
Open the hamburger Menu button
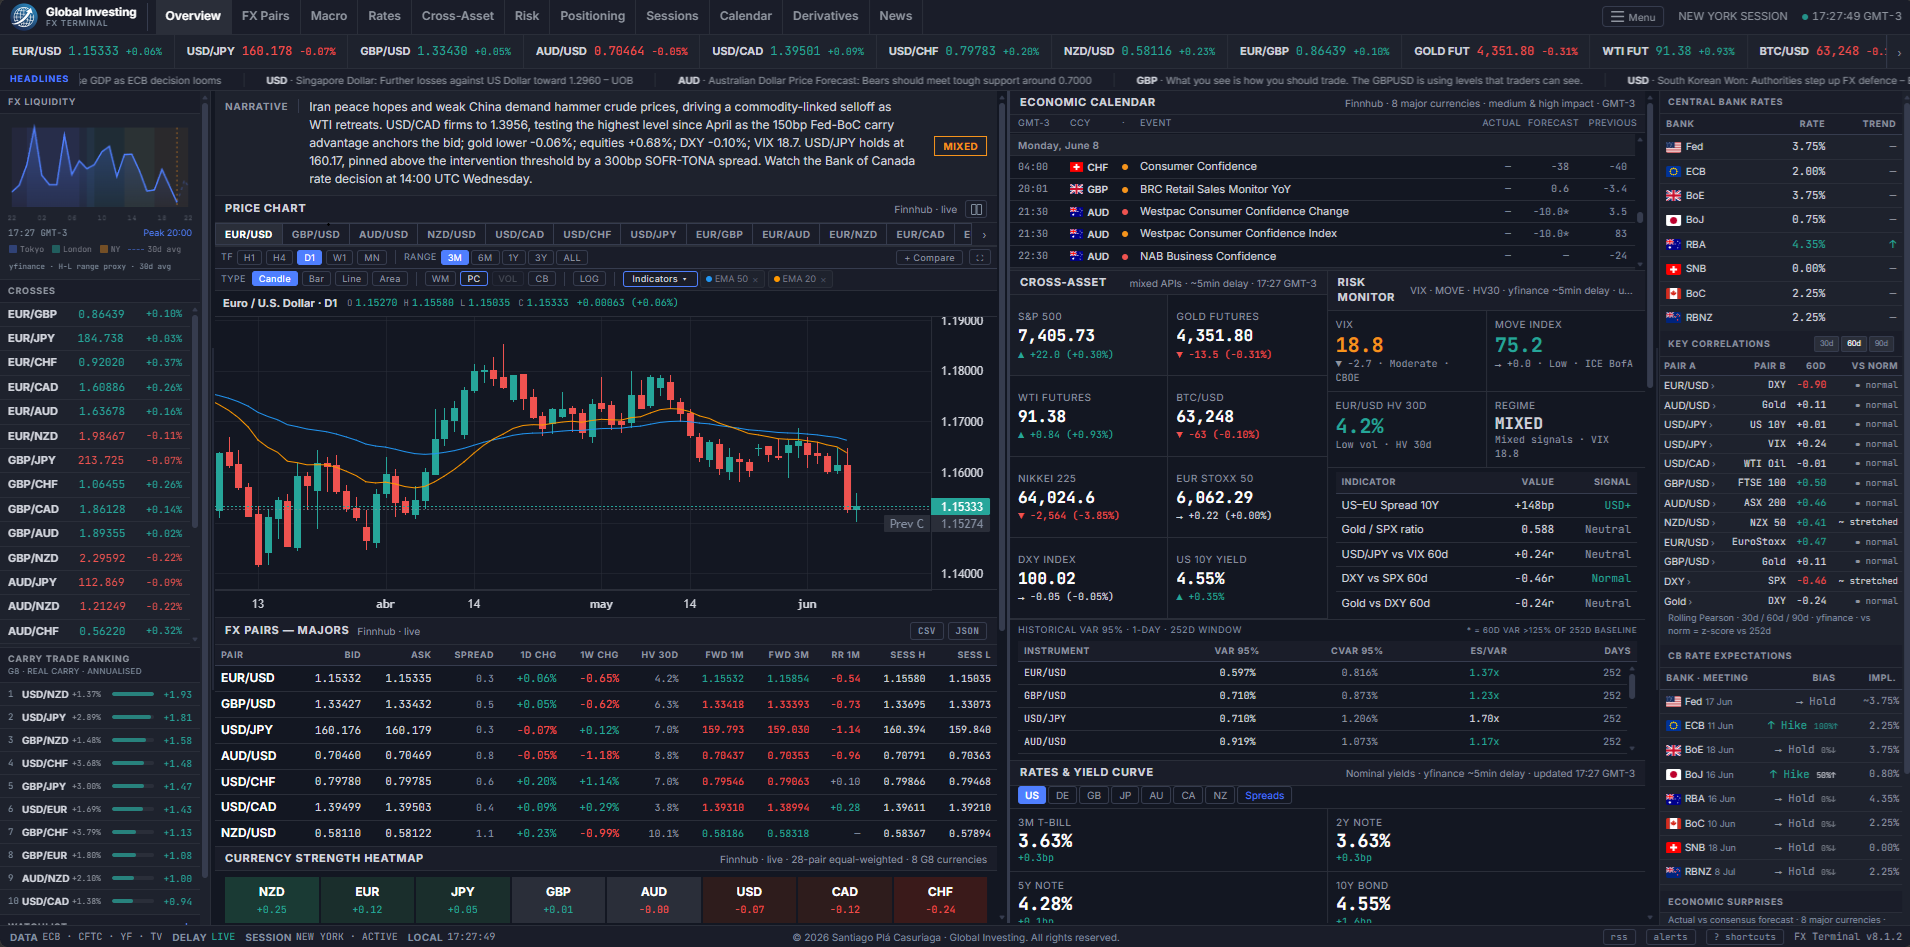[x=1633, y=17]
